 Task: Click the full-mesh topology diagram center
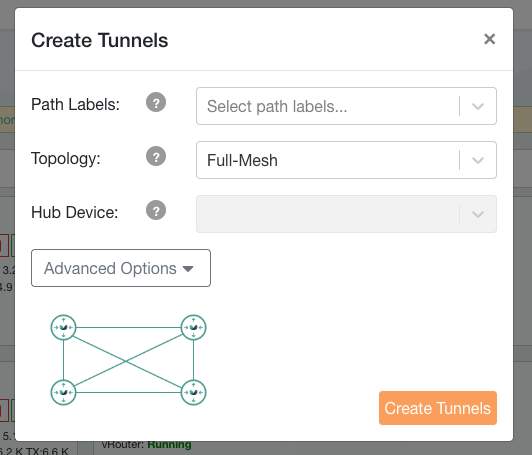coord(128,360)
